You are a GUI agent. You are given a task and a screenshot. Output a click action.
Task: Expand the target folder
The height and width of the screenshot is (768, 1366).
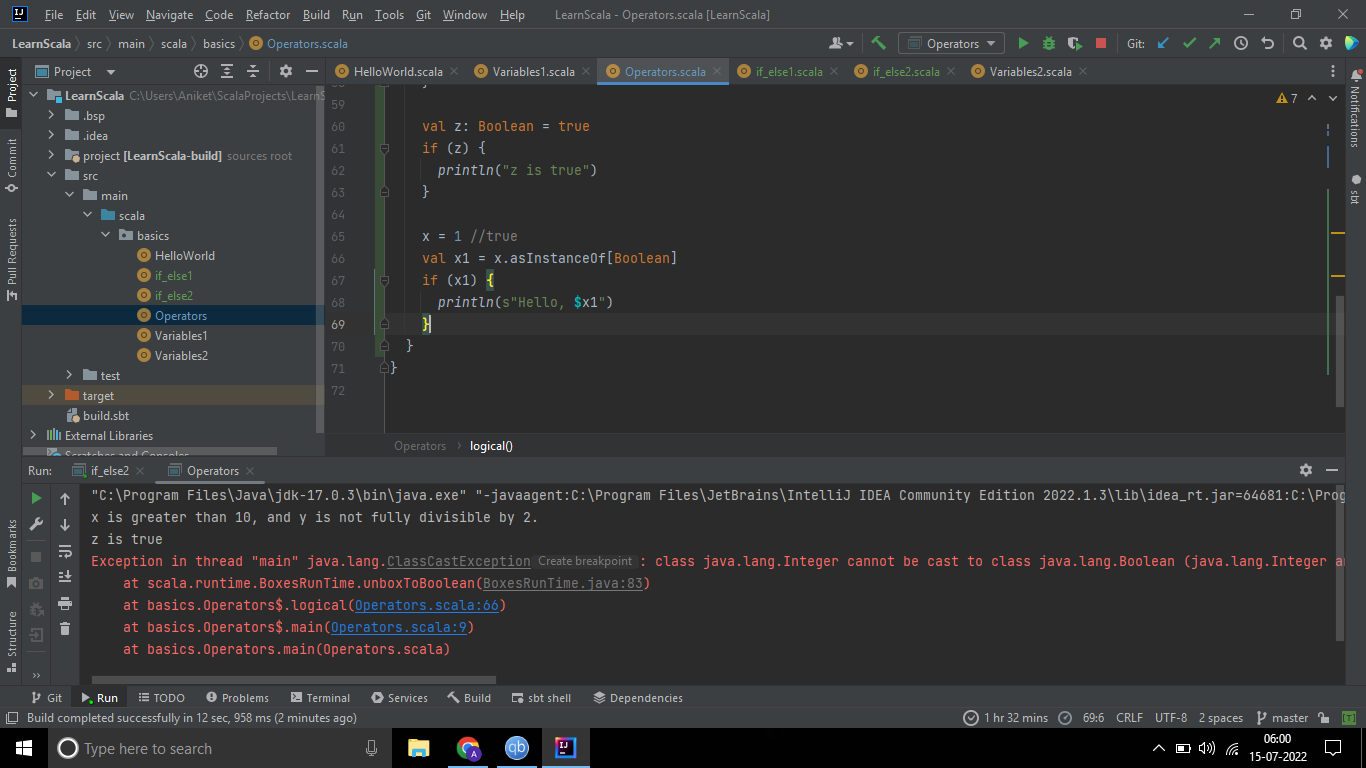click(51, 395)
